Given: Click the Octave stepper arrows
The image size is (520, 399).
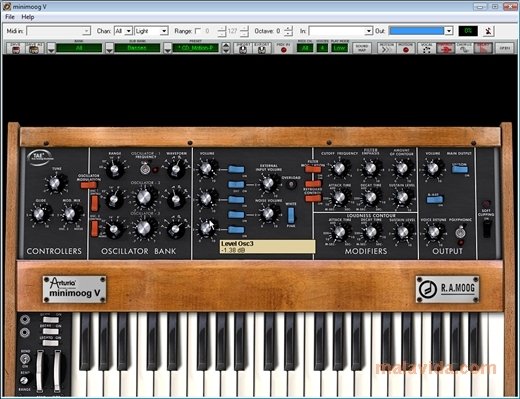Looking at the screenshot, I should click(x=289, y=31).
